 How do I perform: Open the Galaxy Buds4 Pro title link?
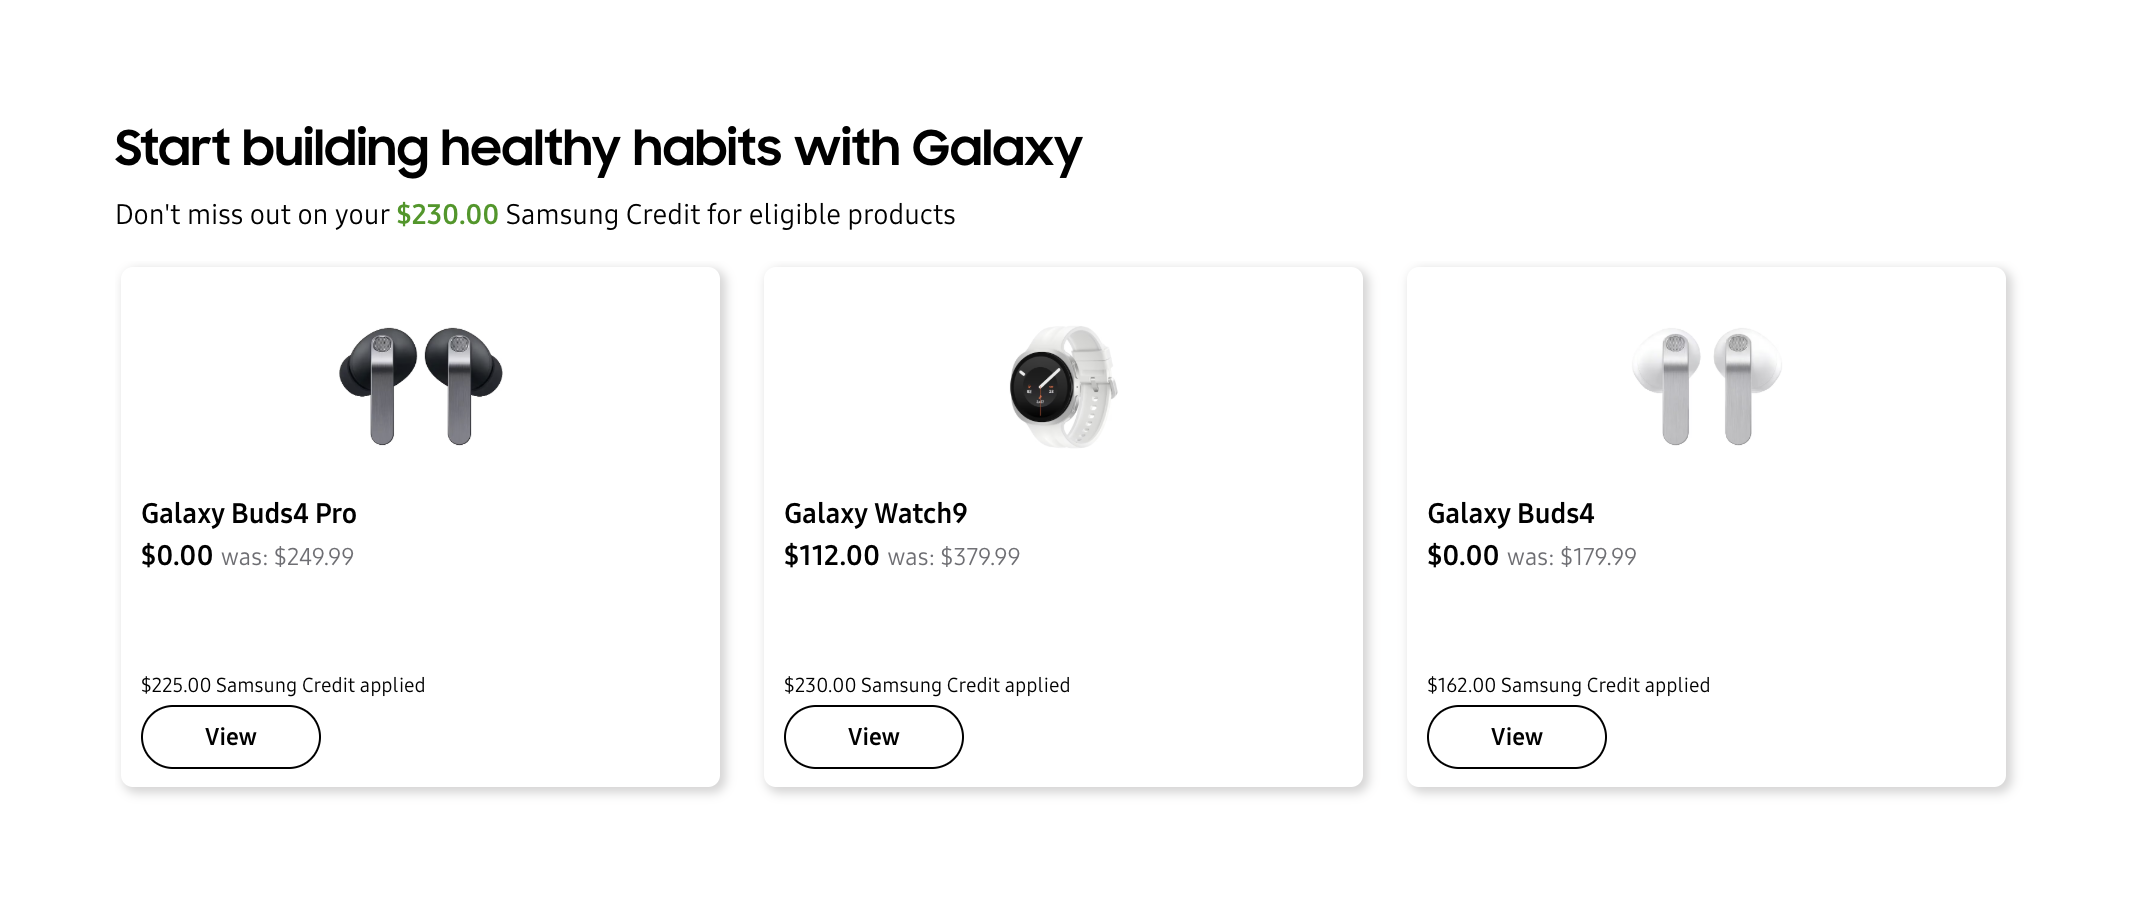click(249, 513)
